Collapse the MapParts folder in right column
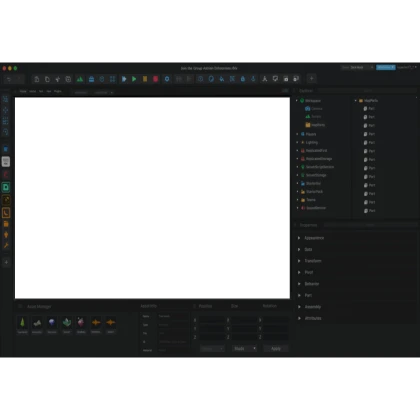This screenshot has width=420, height=420. coord(355,100)
